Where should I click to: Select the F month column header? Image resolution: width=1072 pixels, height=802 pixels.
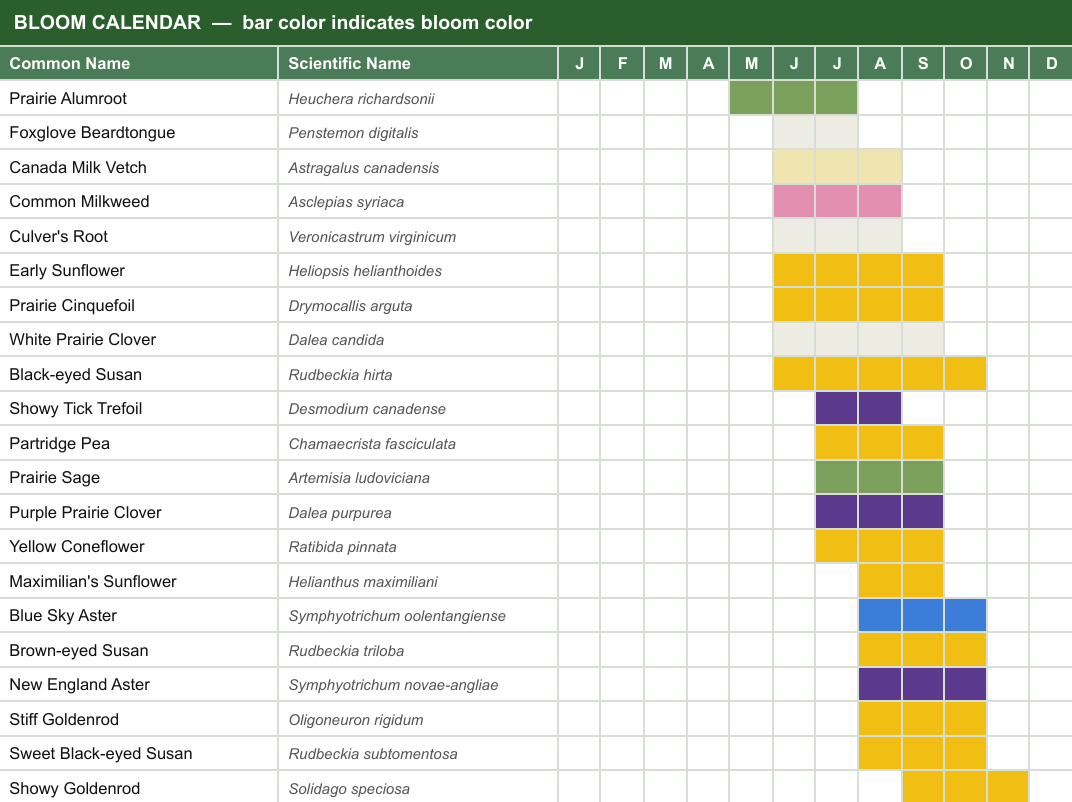[x=622, y=64]
